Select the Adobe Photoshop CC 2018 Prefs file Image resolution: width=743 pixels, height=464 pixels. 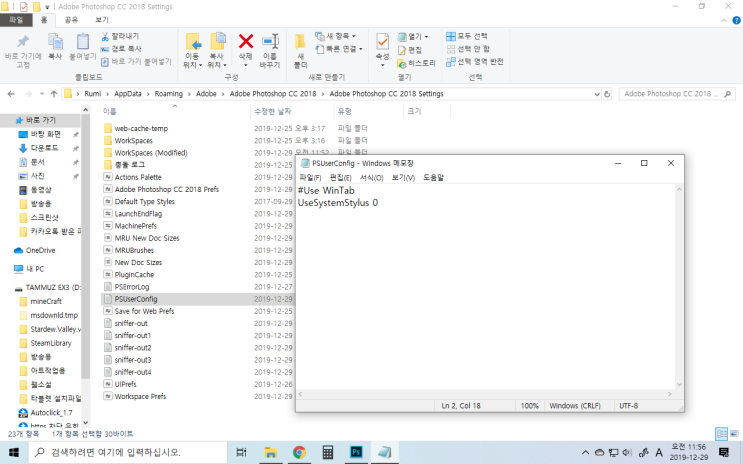167,189
